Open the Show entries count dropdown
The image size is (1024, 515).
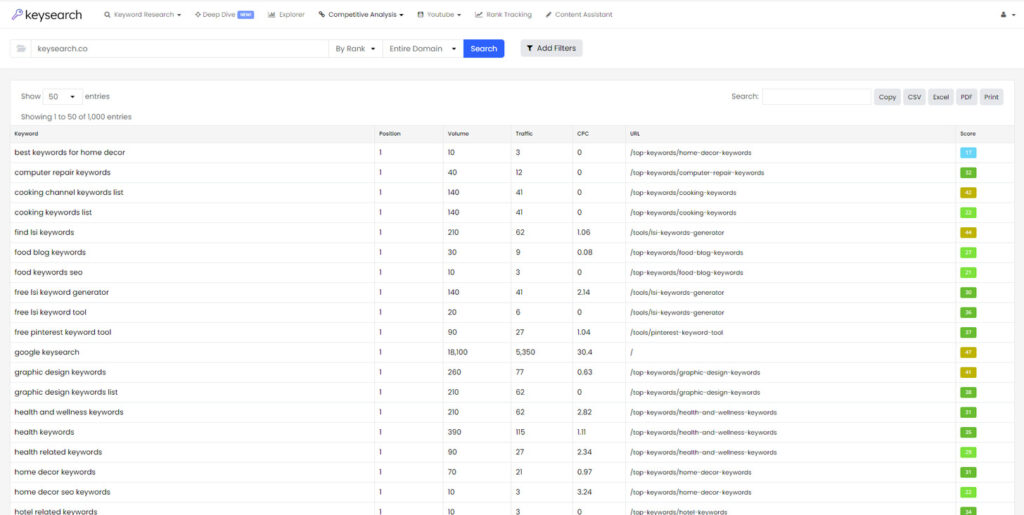click(x=63, y=97)
